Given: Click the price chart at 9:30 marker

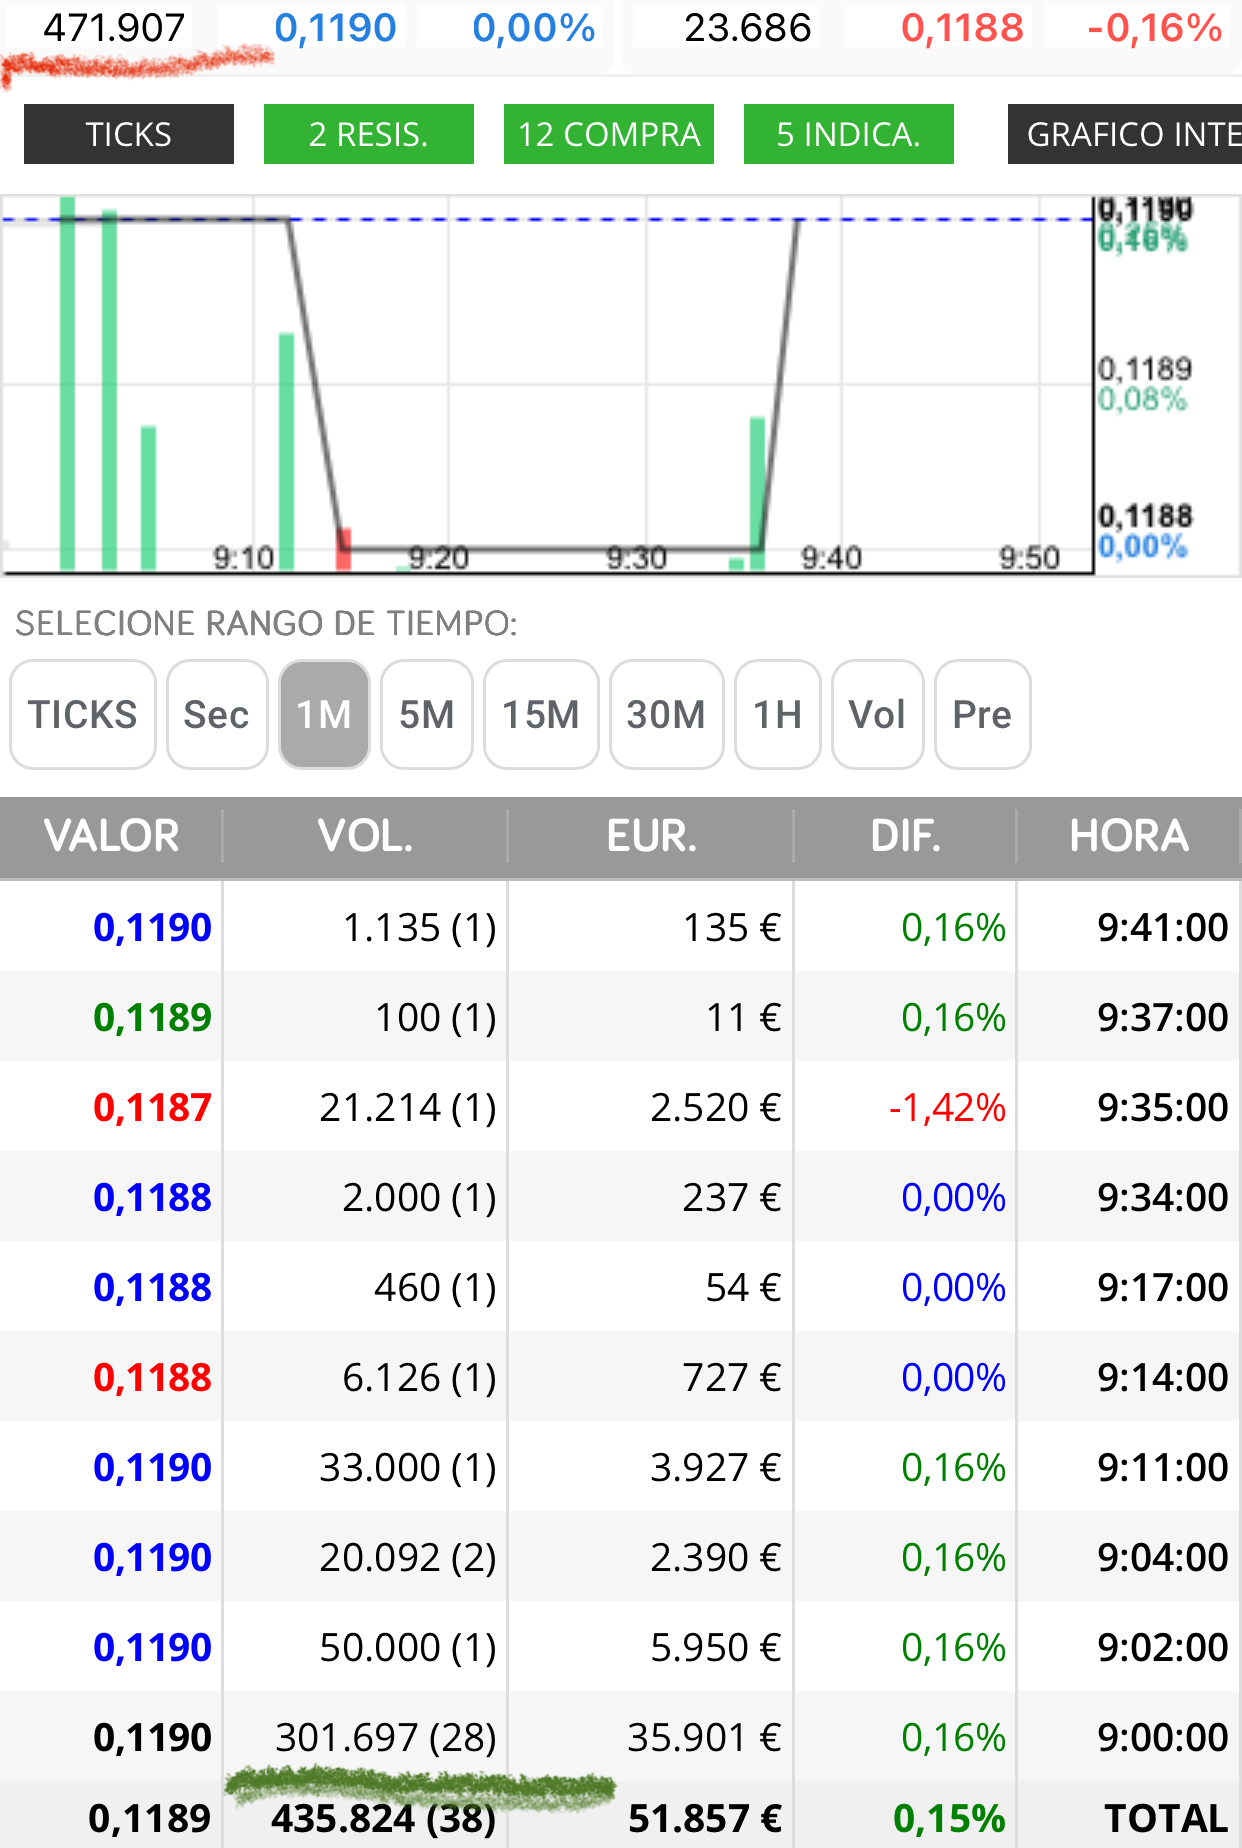Looking at the screenshot, I should (x=637, y=556).
